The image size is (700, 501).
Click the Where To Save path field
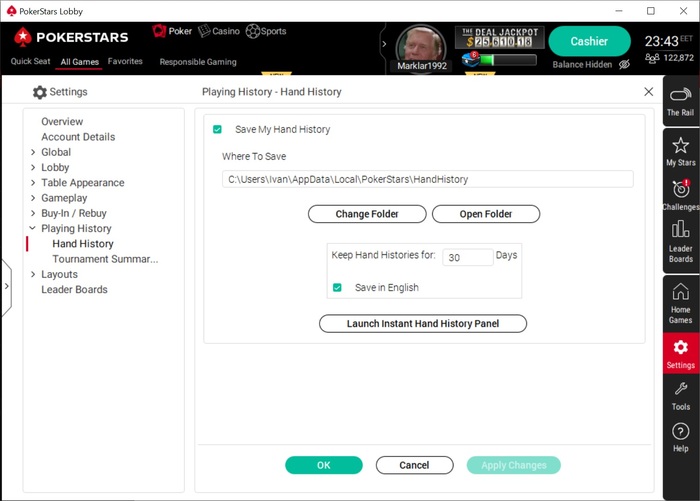tap(427, 179)
